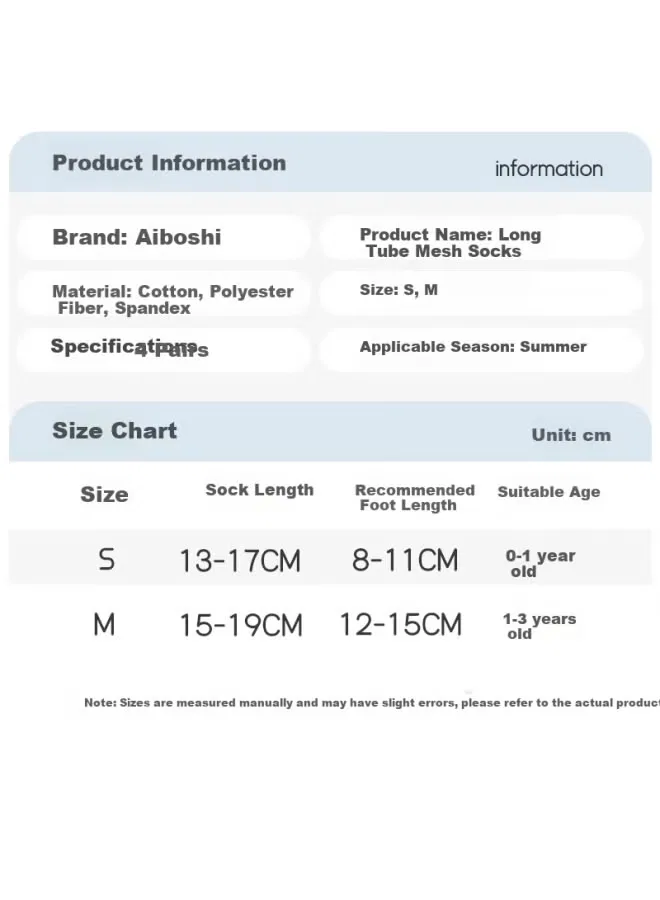Click the Size column header
This screenshot has height=900, width=660.
pos(104,494)
